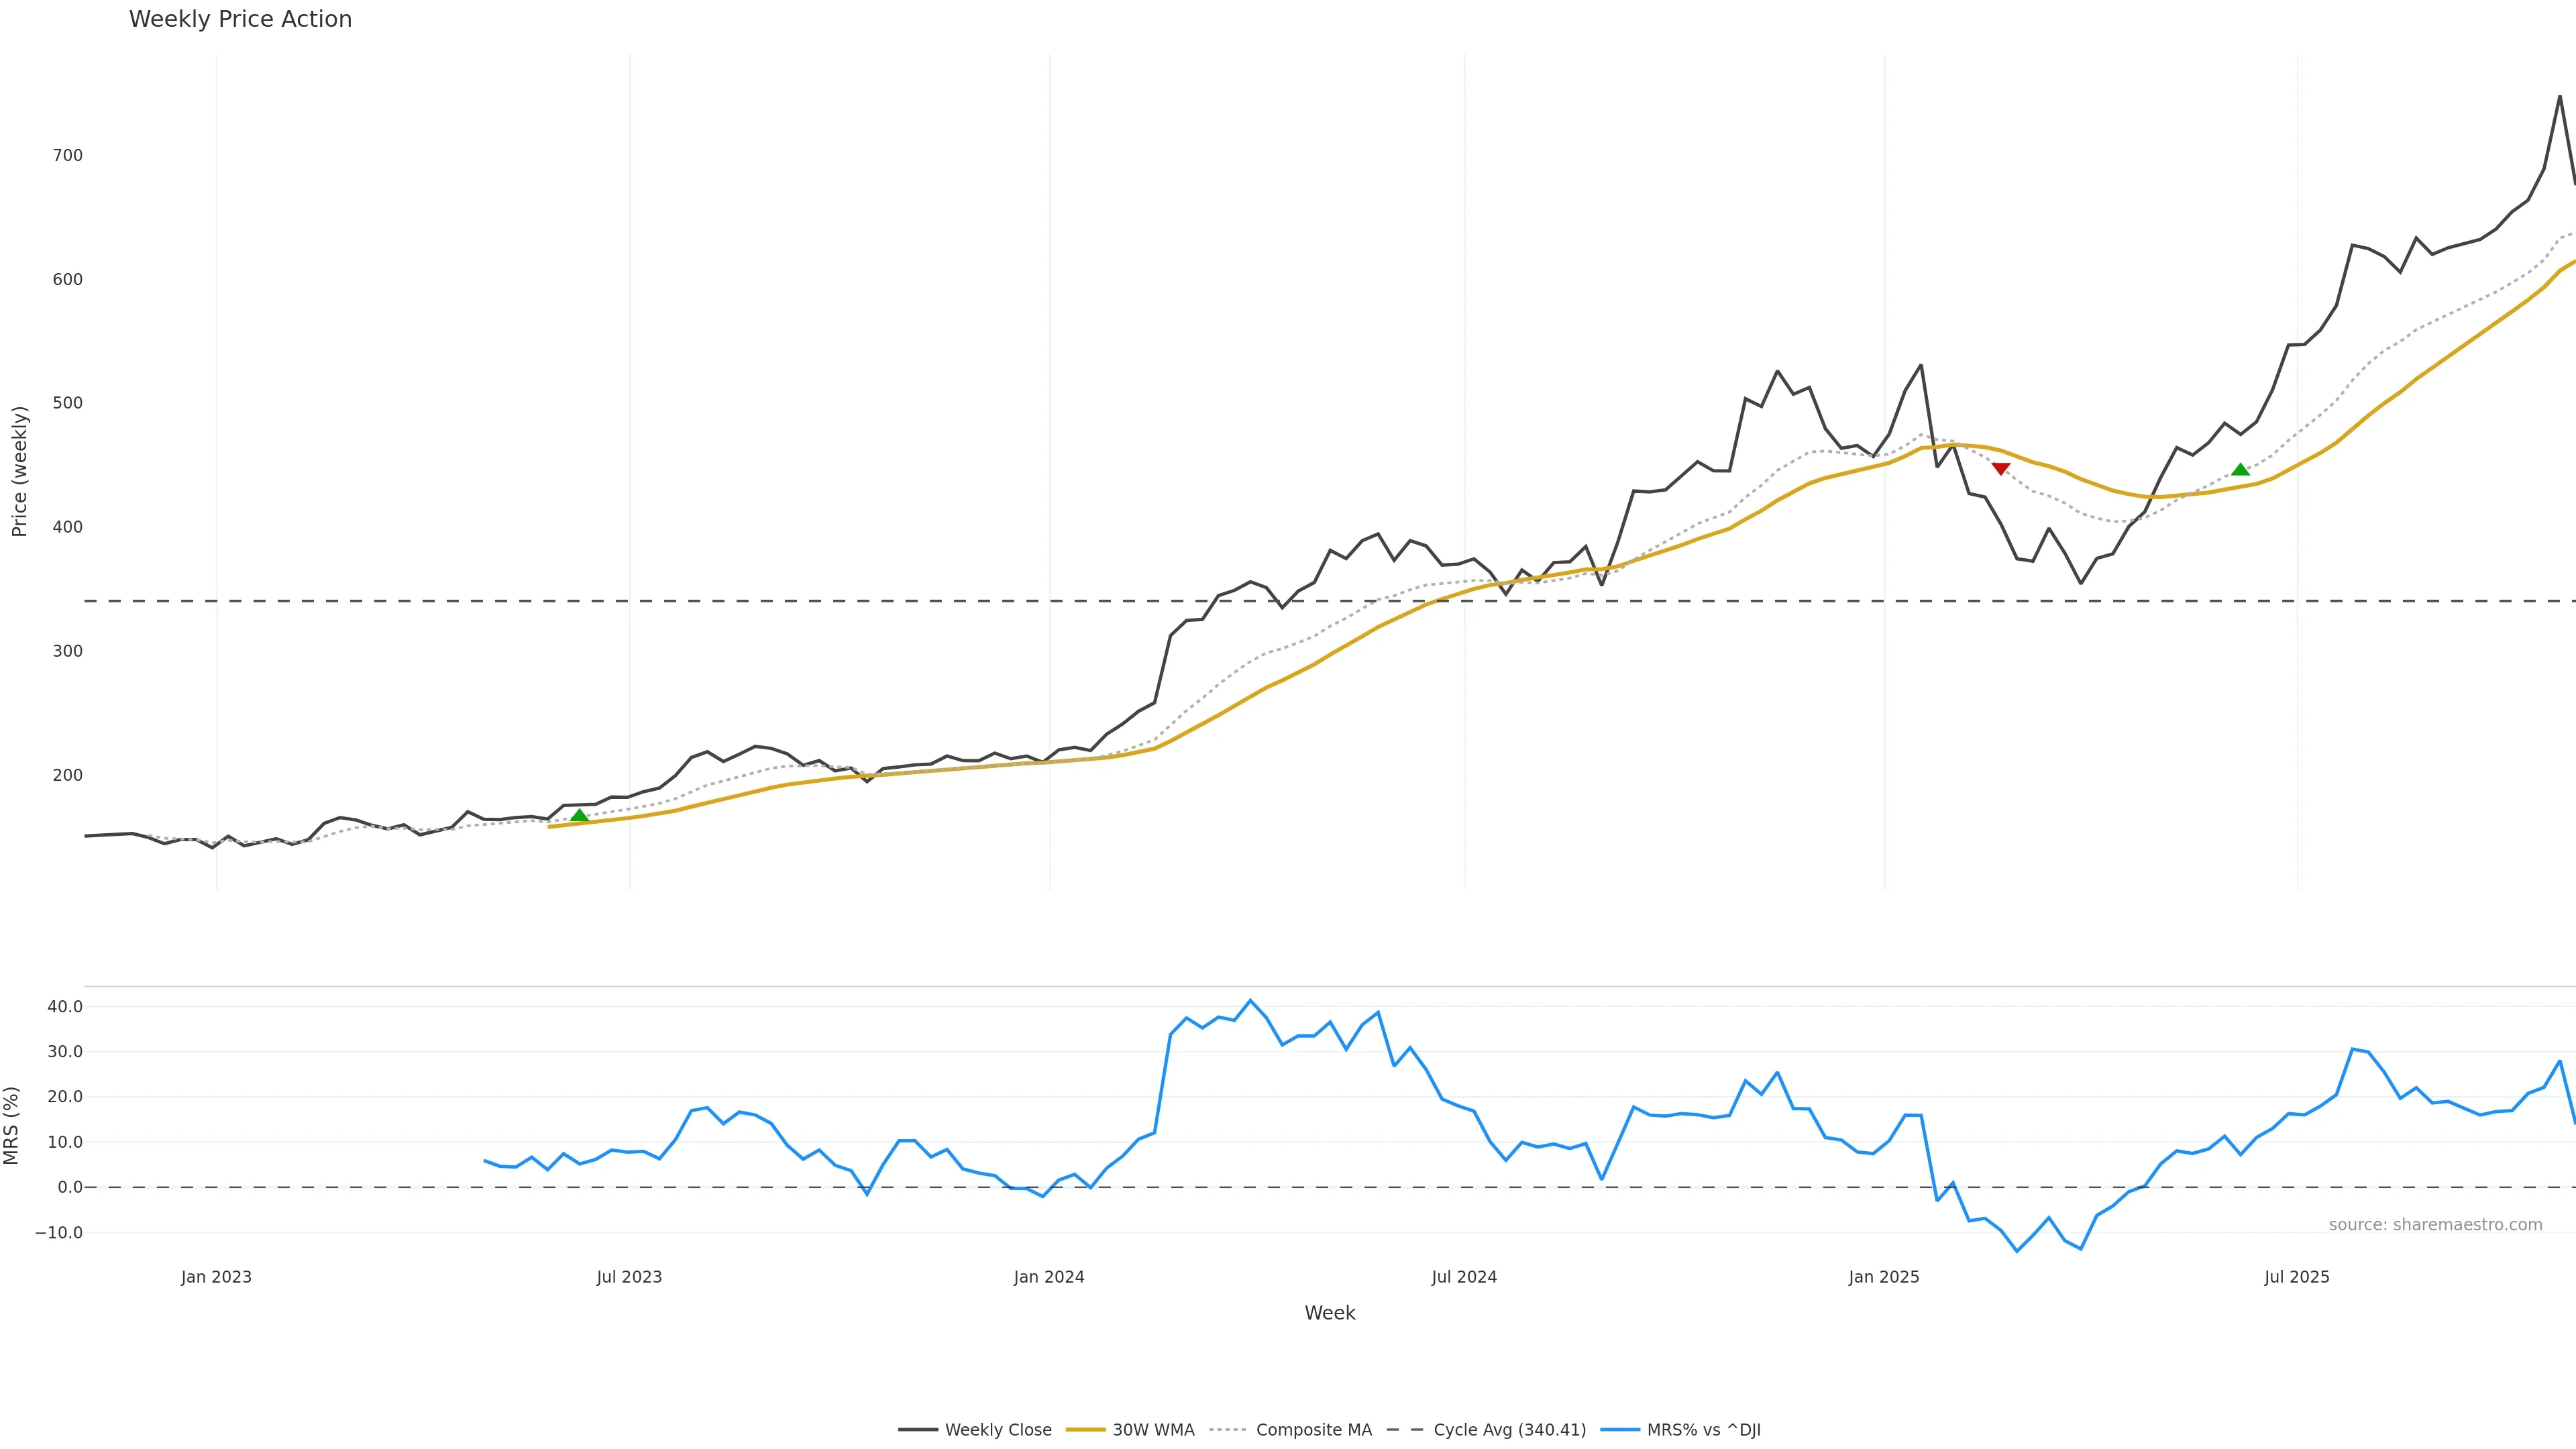The image size is (2576, 1449).
Task: Click the green triangle marker in 2025
Action: 2240,470
